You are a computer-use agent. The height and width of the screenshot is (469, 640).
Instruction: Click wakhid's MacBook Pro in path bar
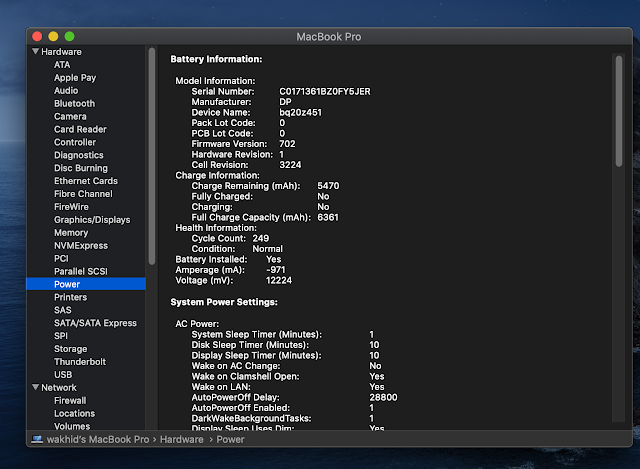(x=98, y=440)
